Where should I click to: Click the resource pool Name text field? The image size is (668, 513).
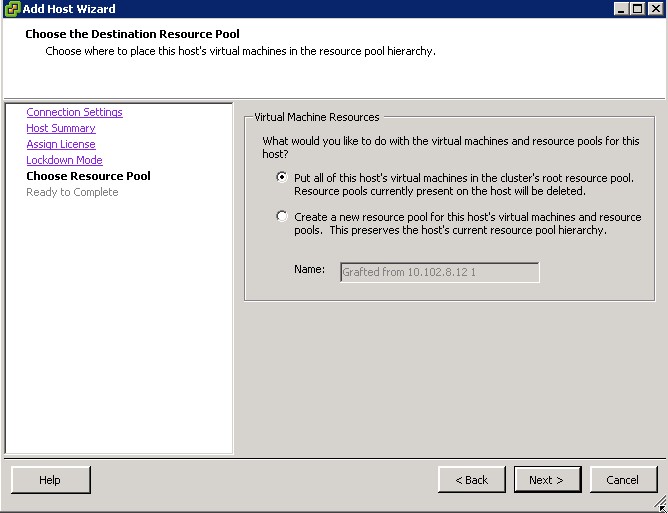(x=439, y=272)
